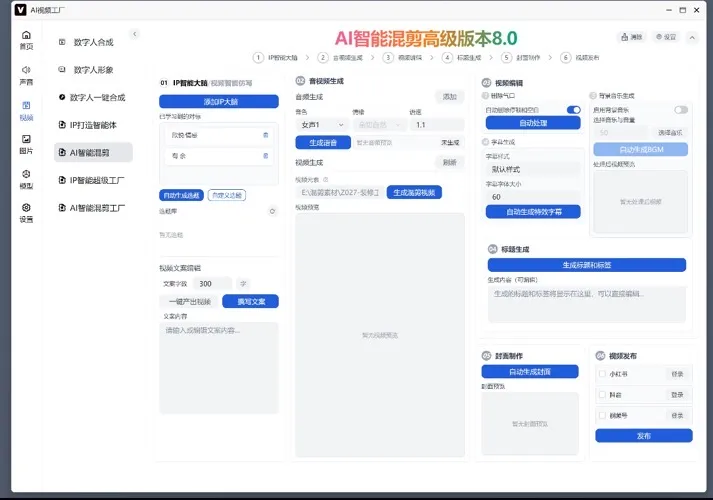Click the info icon beside 视频元素

326,180
